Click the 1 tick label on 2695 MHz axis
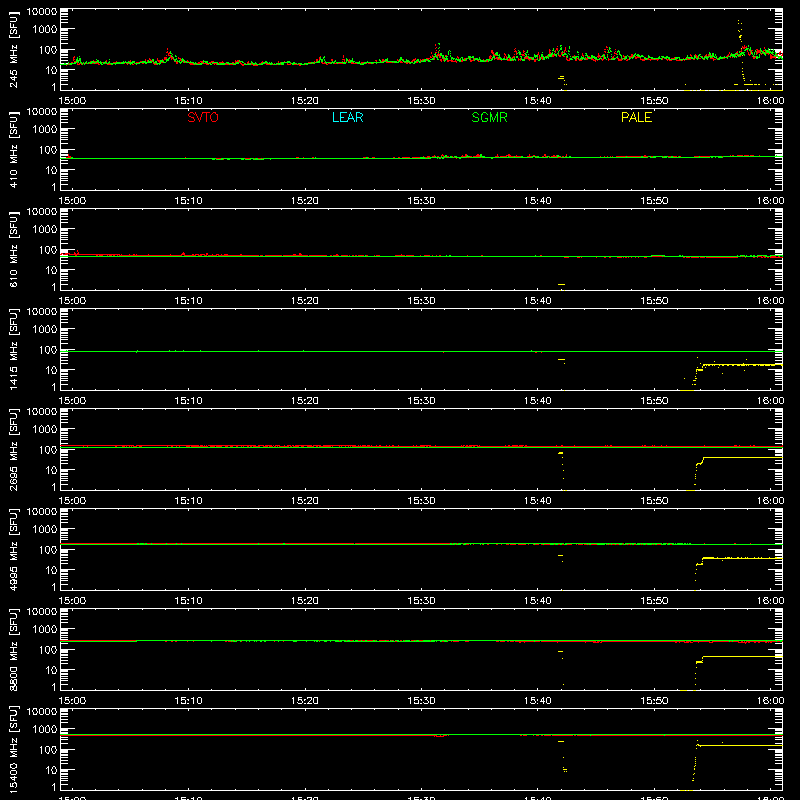Viewport: 800px width, 800px height. [x=54, y=487]
